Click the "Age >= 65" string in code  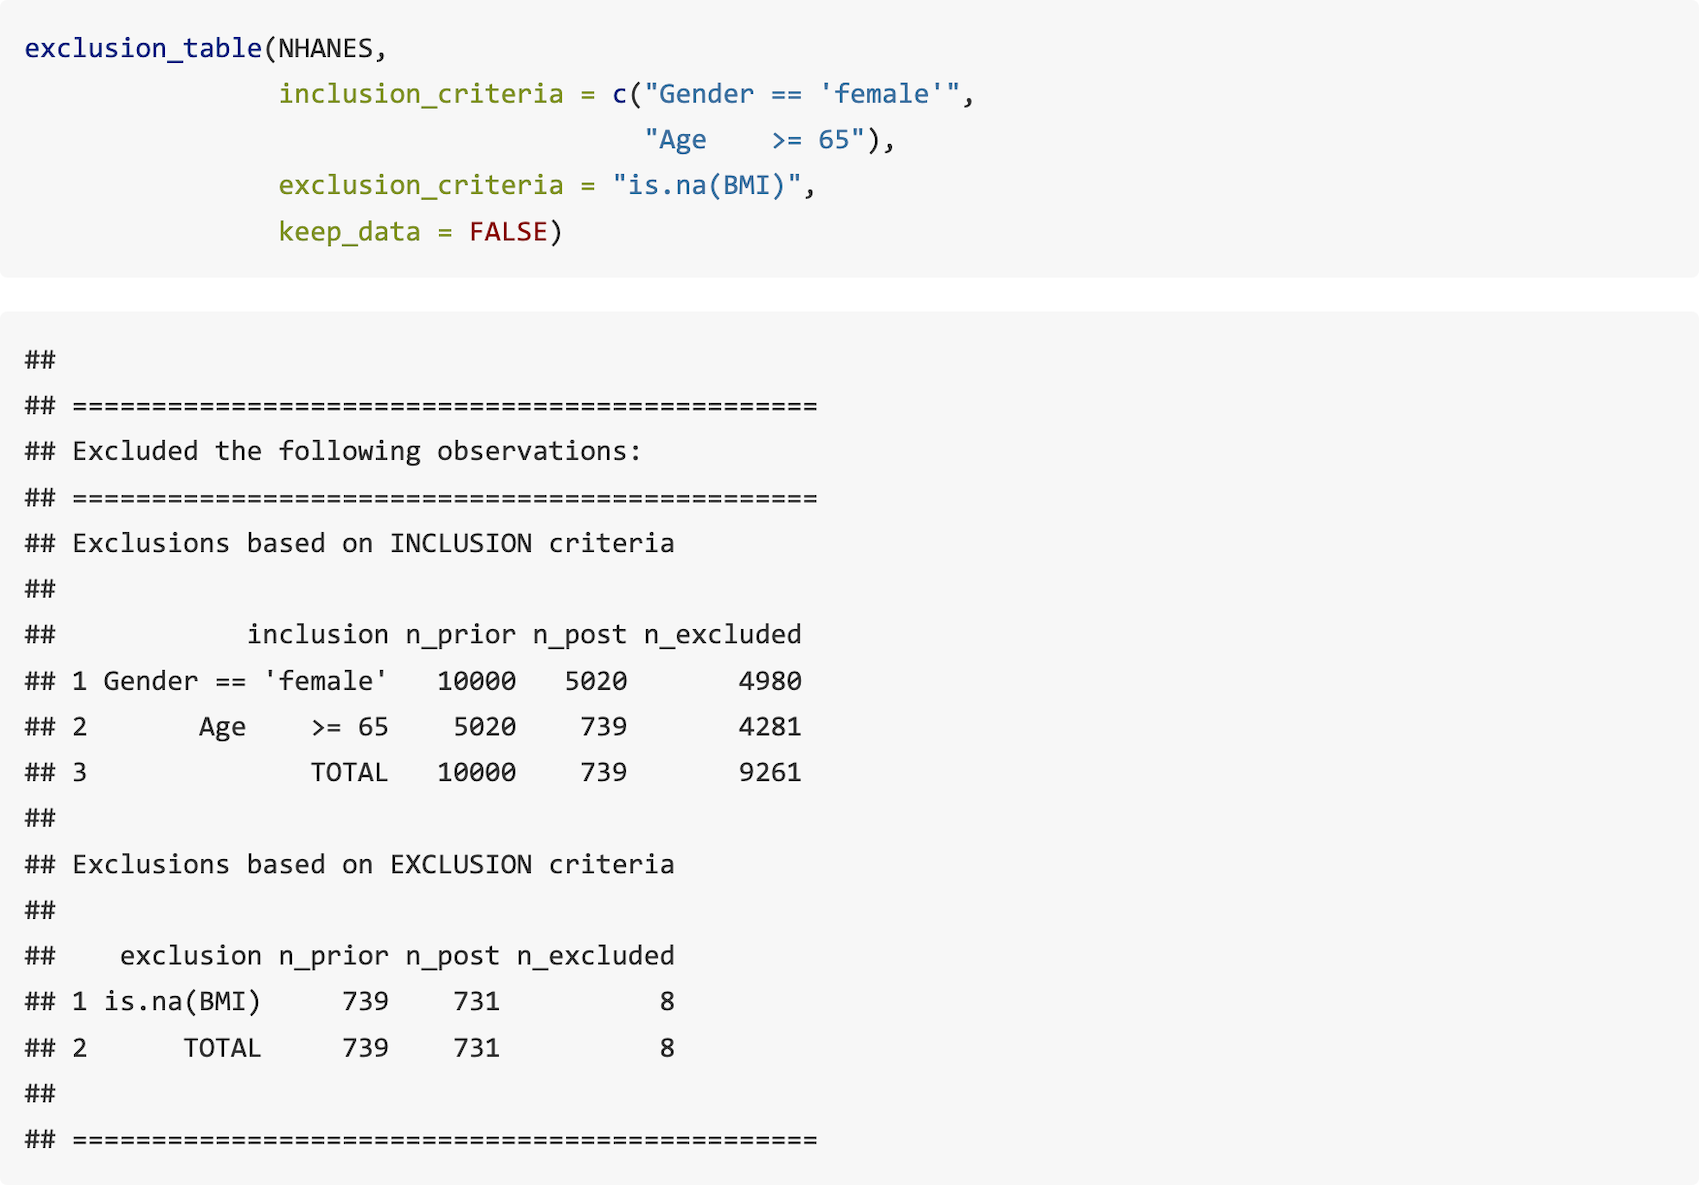(754, 140)
